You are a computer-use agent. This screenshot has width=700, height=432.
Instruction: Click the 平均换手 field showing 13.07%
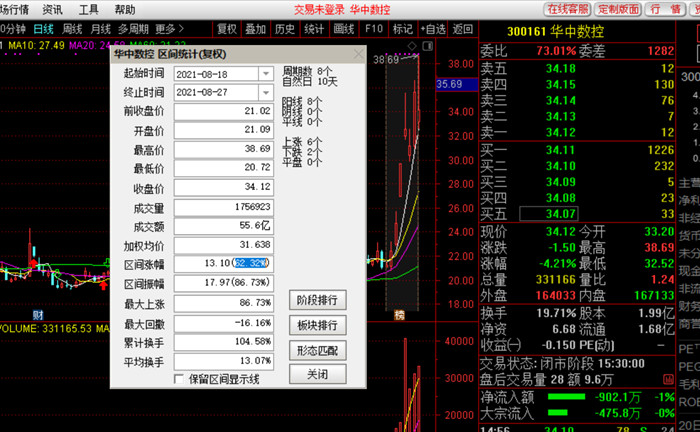(224, 361)
